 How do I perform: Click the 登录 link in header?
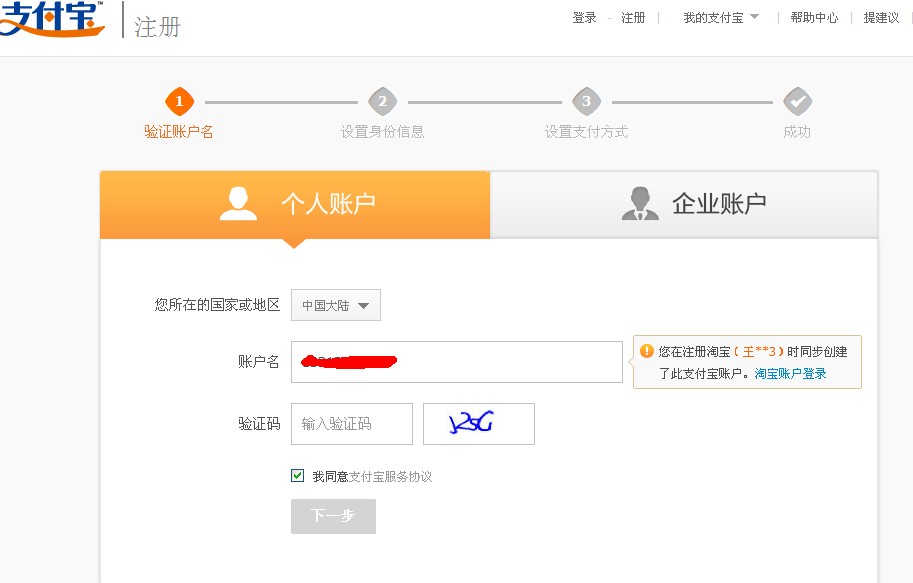point(584,18)
